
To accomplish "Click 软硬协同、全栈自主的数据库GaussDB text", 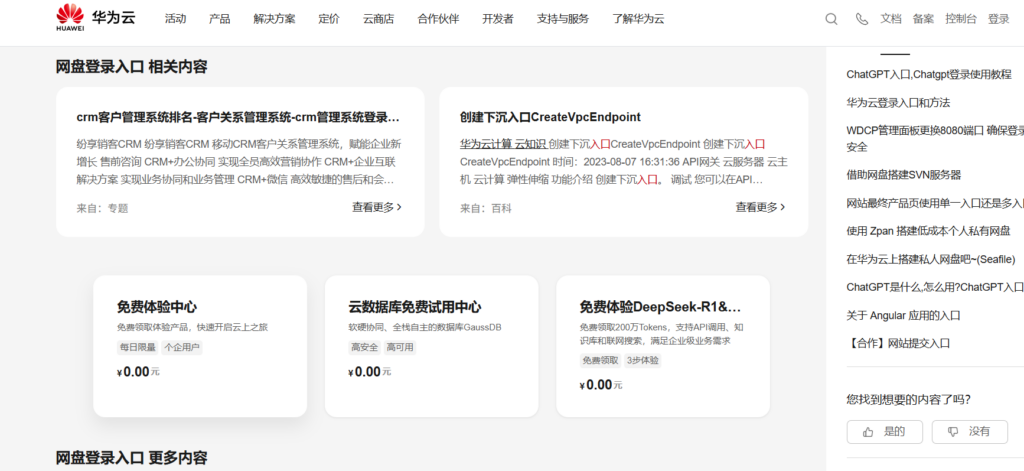I will 424,327.
